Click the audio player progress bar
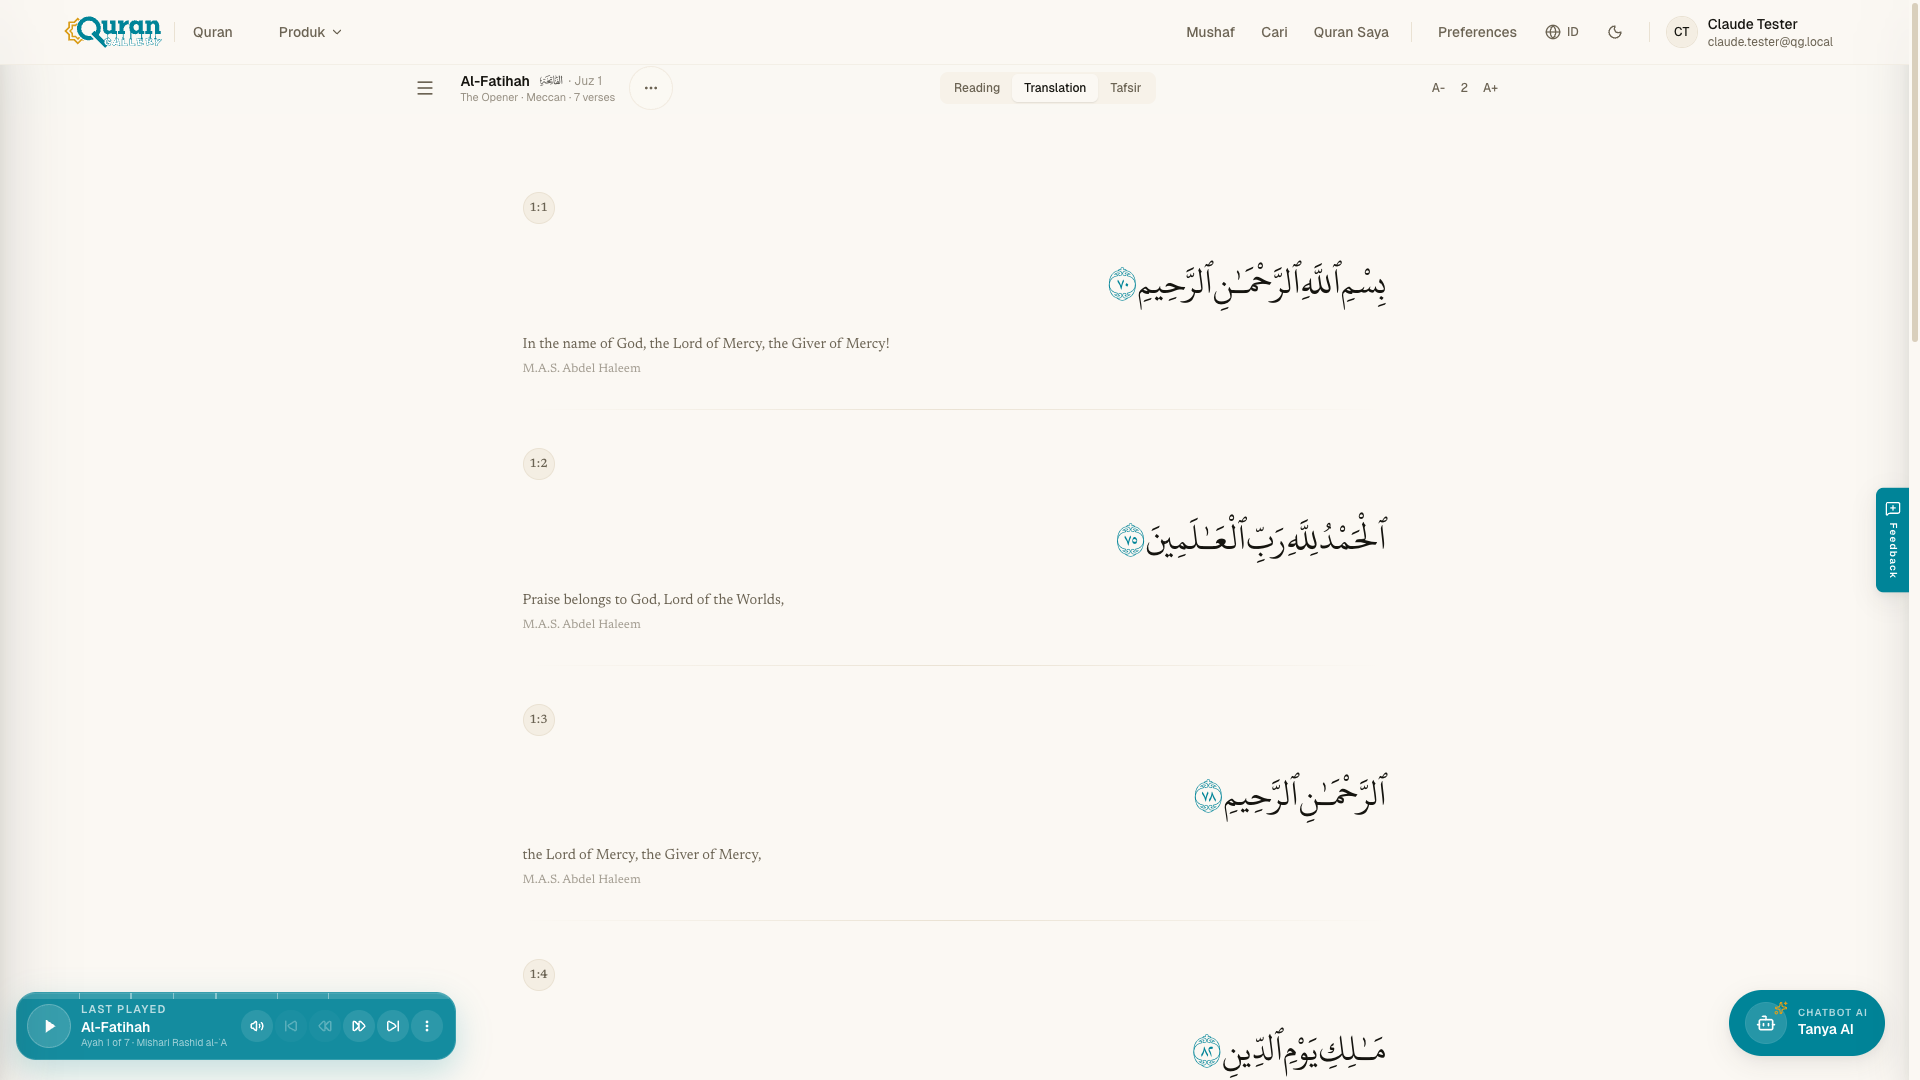The width and height of the screenshot is (1920, 1080). pos(236,995)
